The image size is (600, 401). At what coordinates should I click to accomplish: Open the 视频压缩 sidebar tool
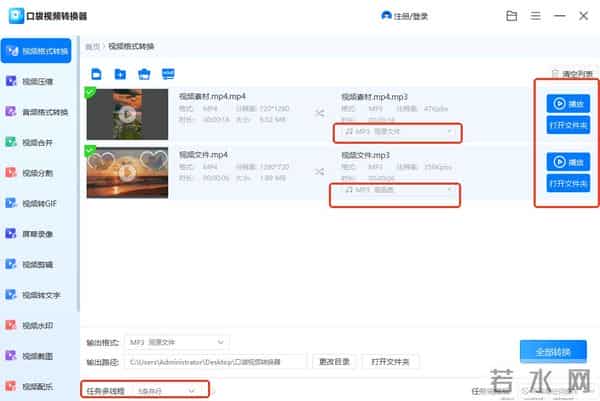coord(36,81)
